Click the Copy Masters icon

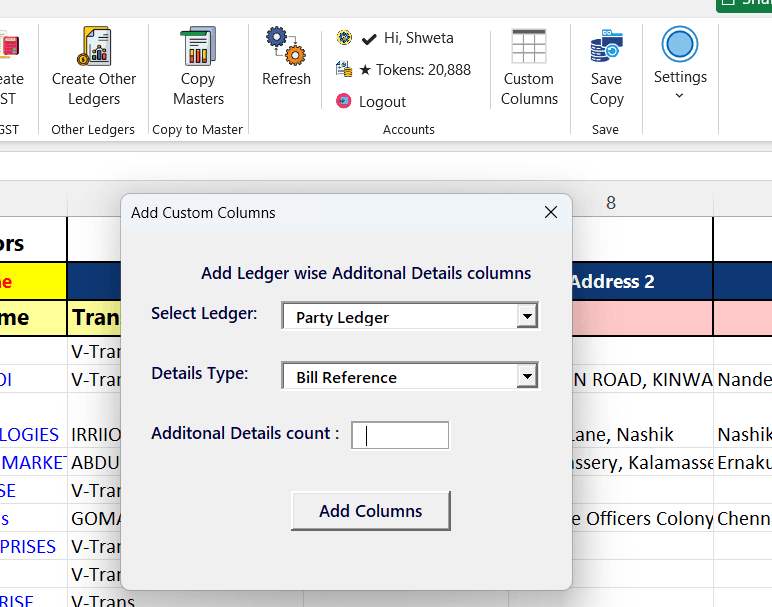click(x=198, y=47)
